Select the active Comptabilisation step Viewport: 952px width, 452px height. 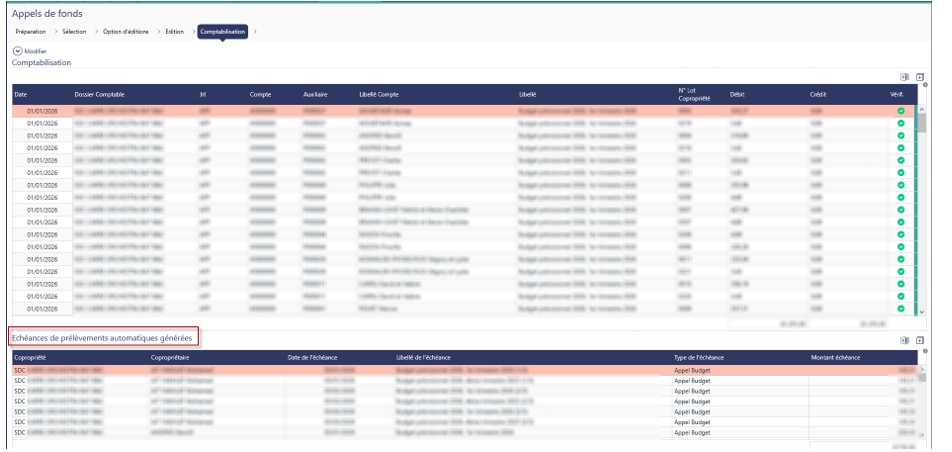[x=222, y=32]
